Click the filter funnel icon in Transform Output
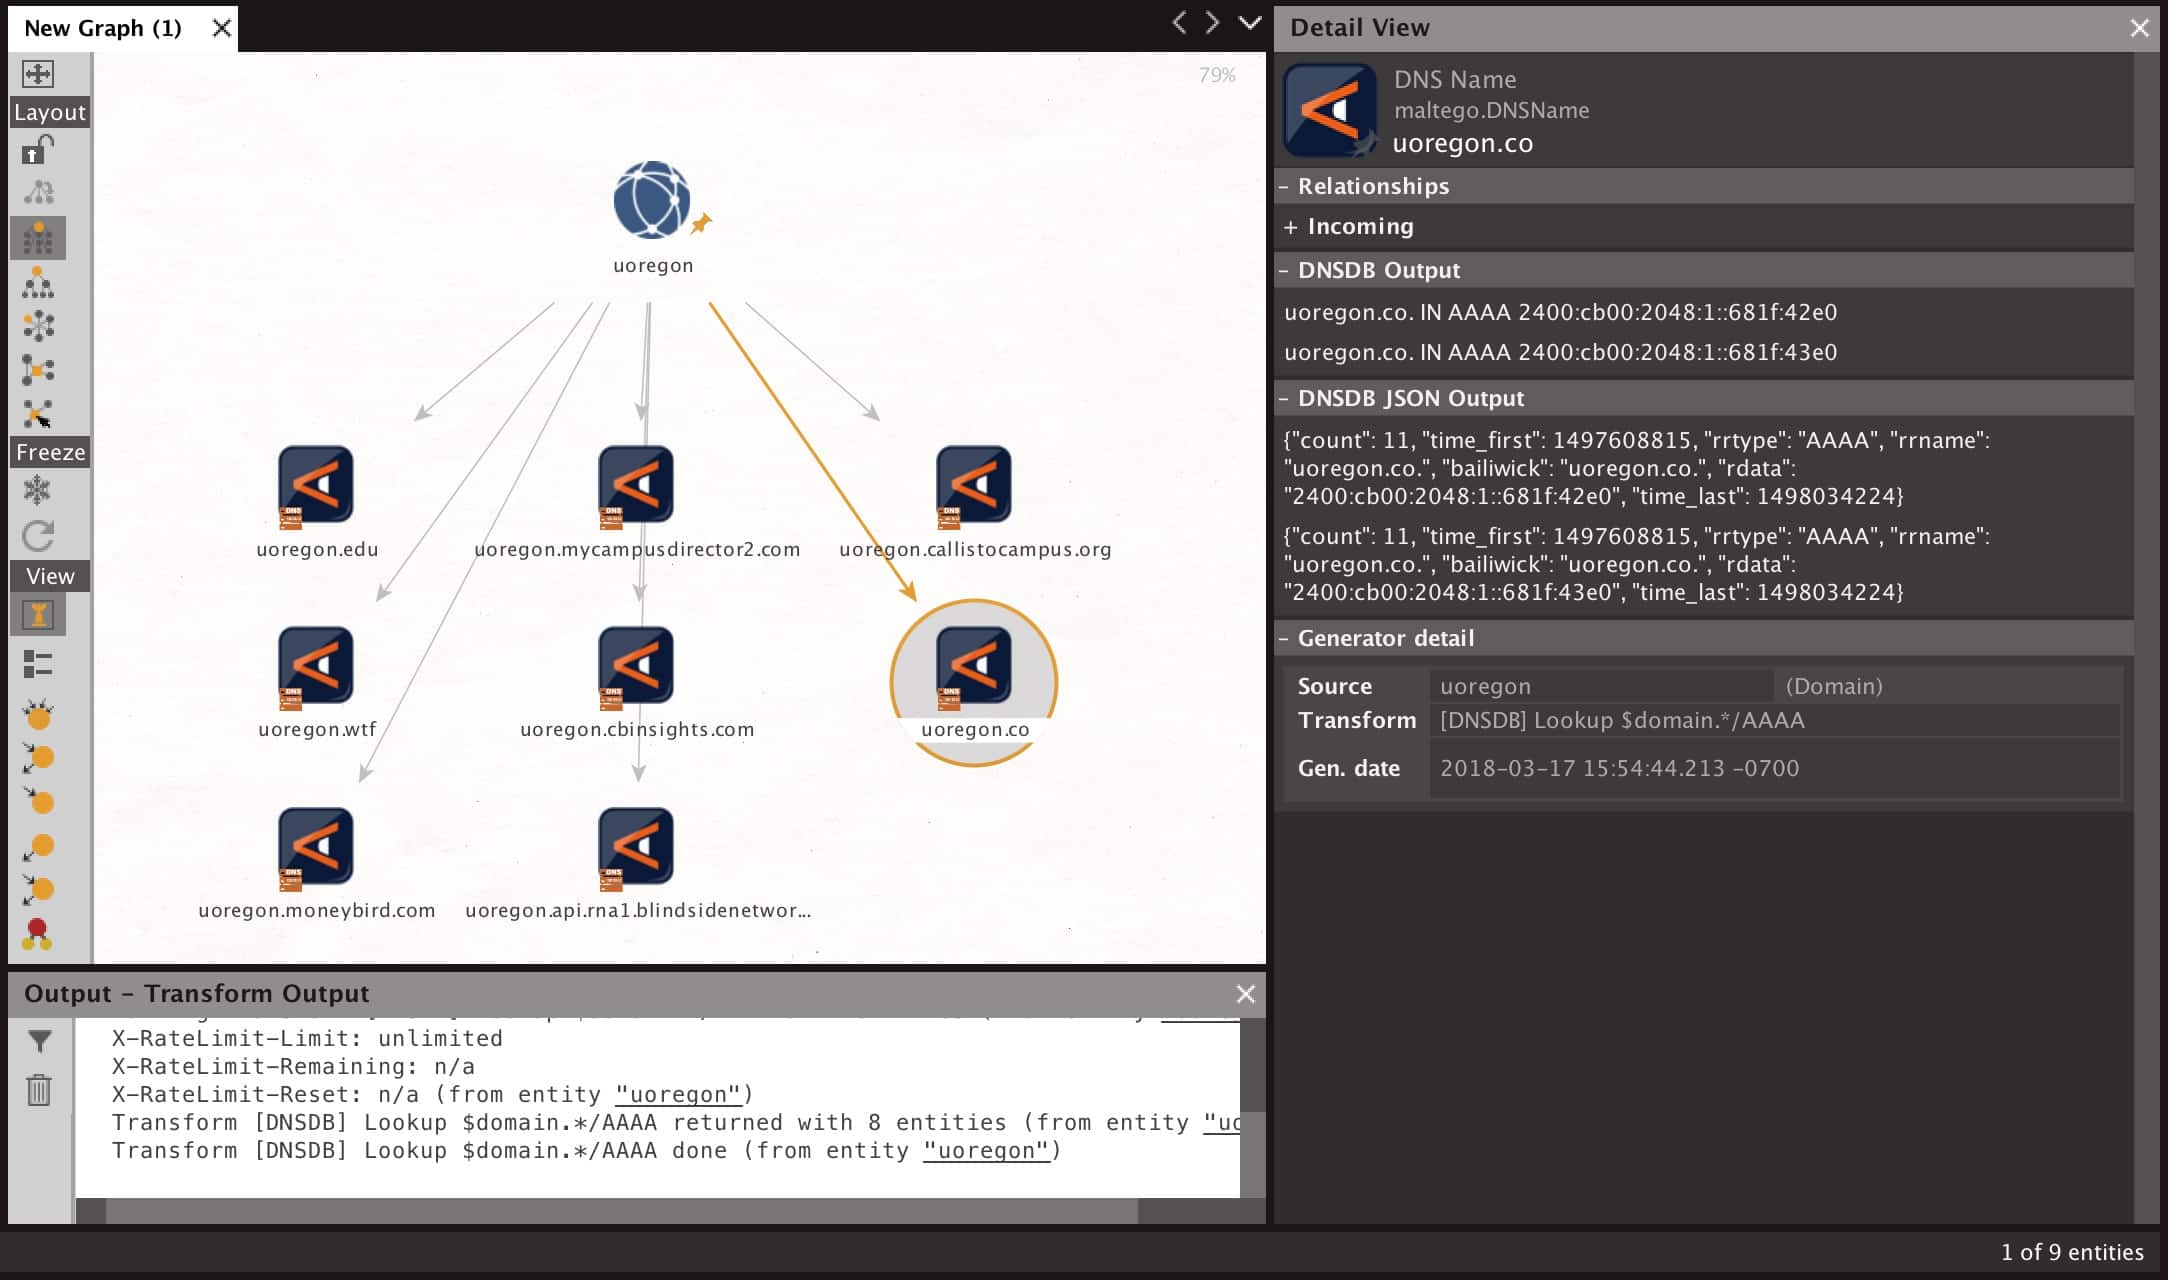The image size is (2170, 1282). click(39, 1042)
